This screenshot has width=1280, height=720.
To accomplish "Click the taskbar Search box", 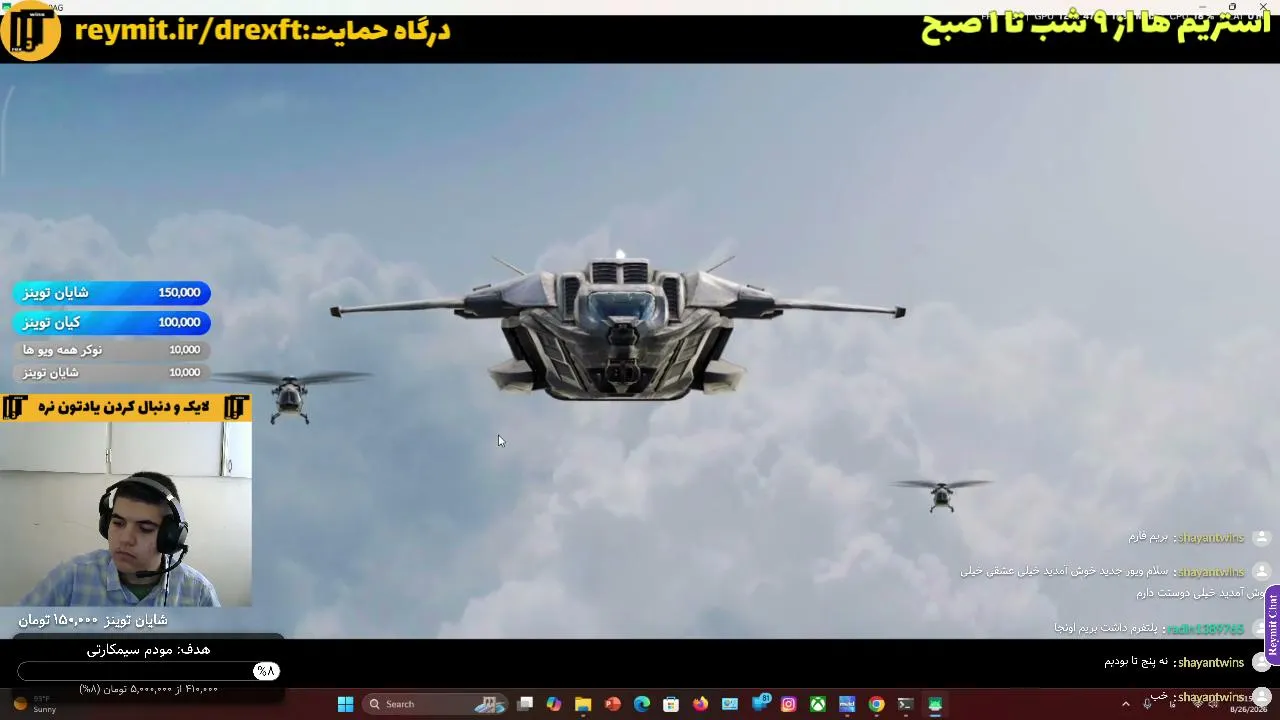I will [x=435, y=704].
